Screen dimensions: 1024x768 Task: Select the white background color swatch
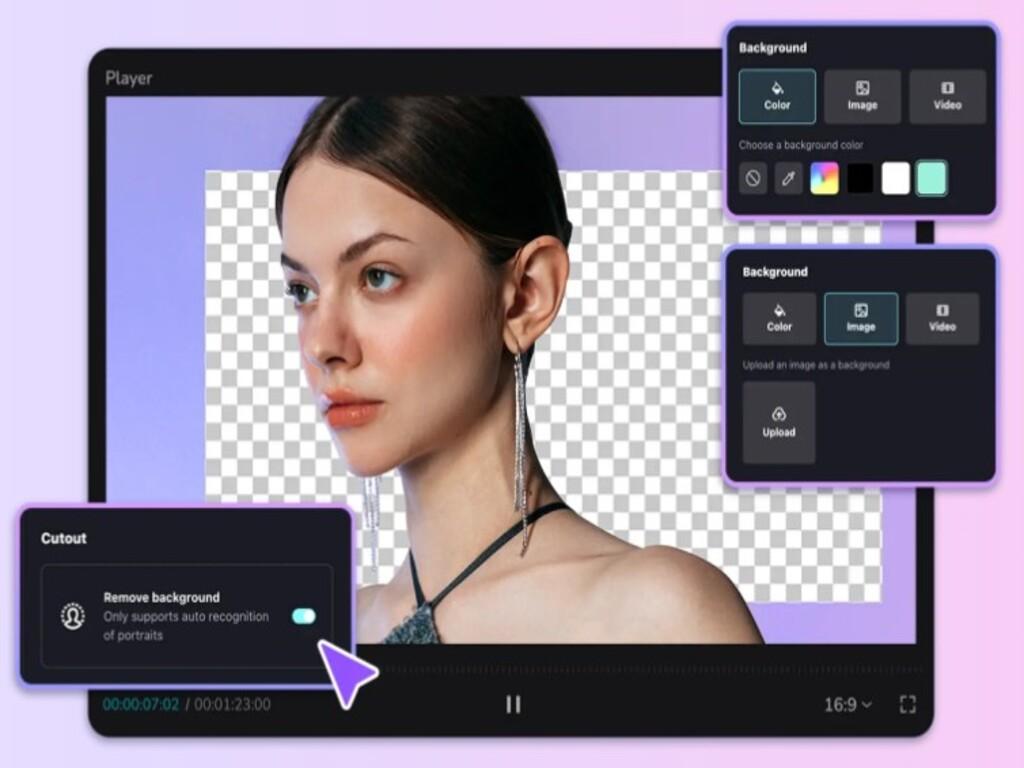tap(896, 180)
